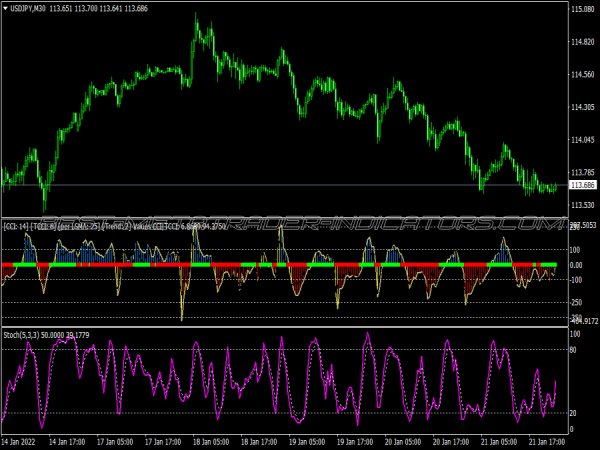
Task: Click the 19 Jan 17:00 time label
Action: coord(355,442)
